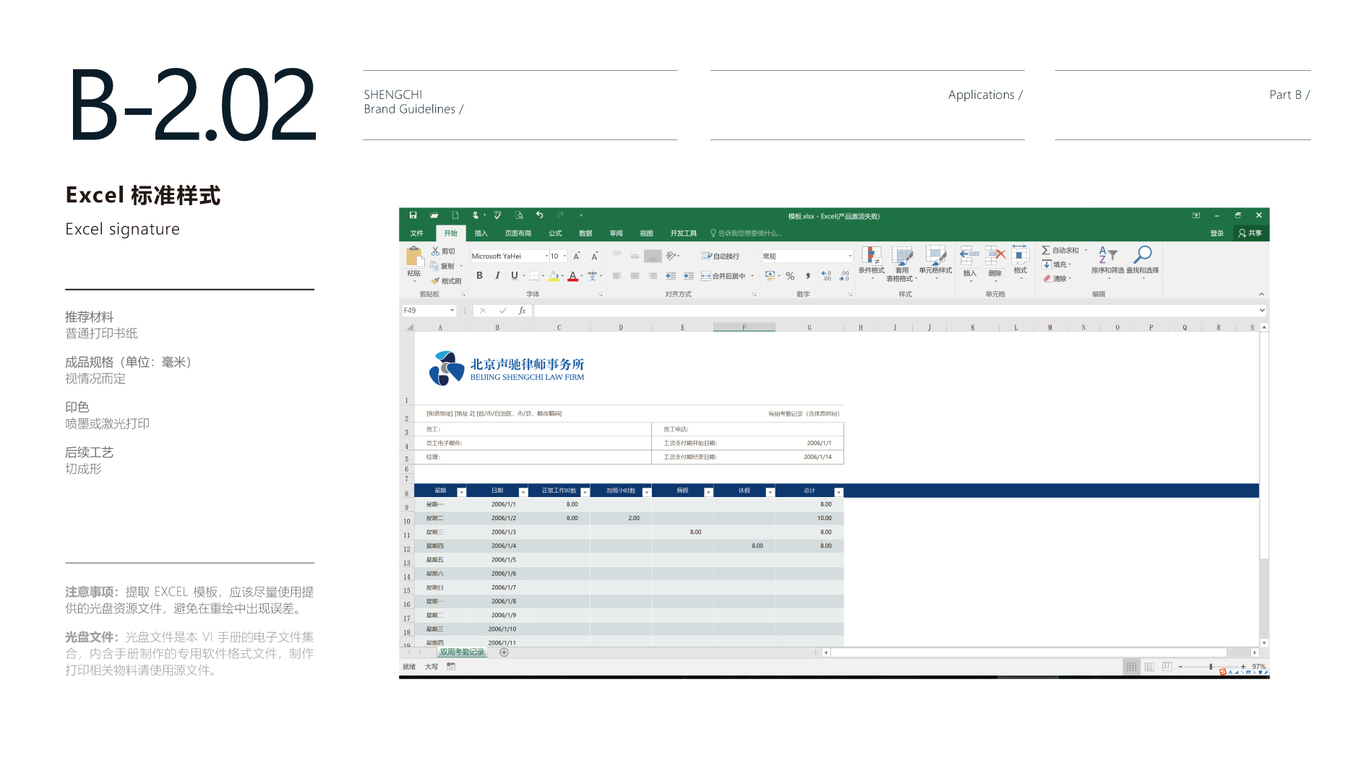Toggle Wrap Text (自动换行)
This screenshot has width=1366, height=768.
721,256
